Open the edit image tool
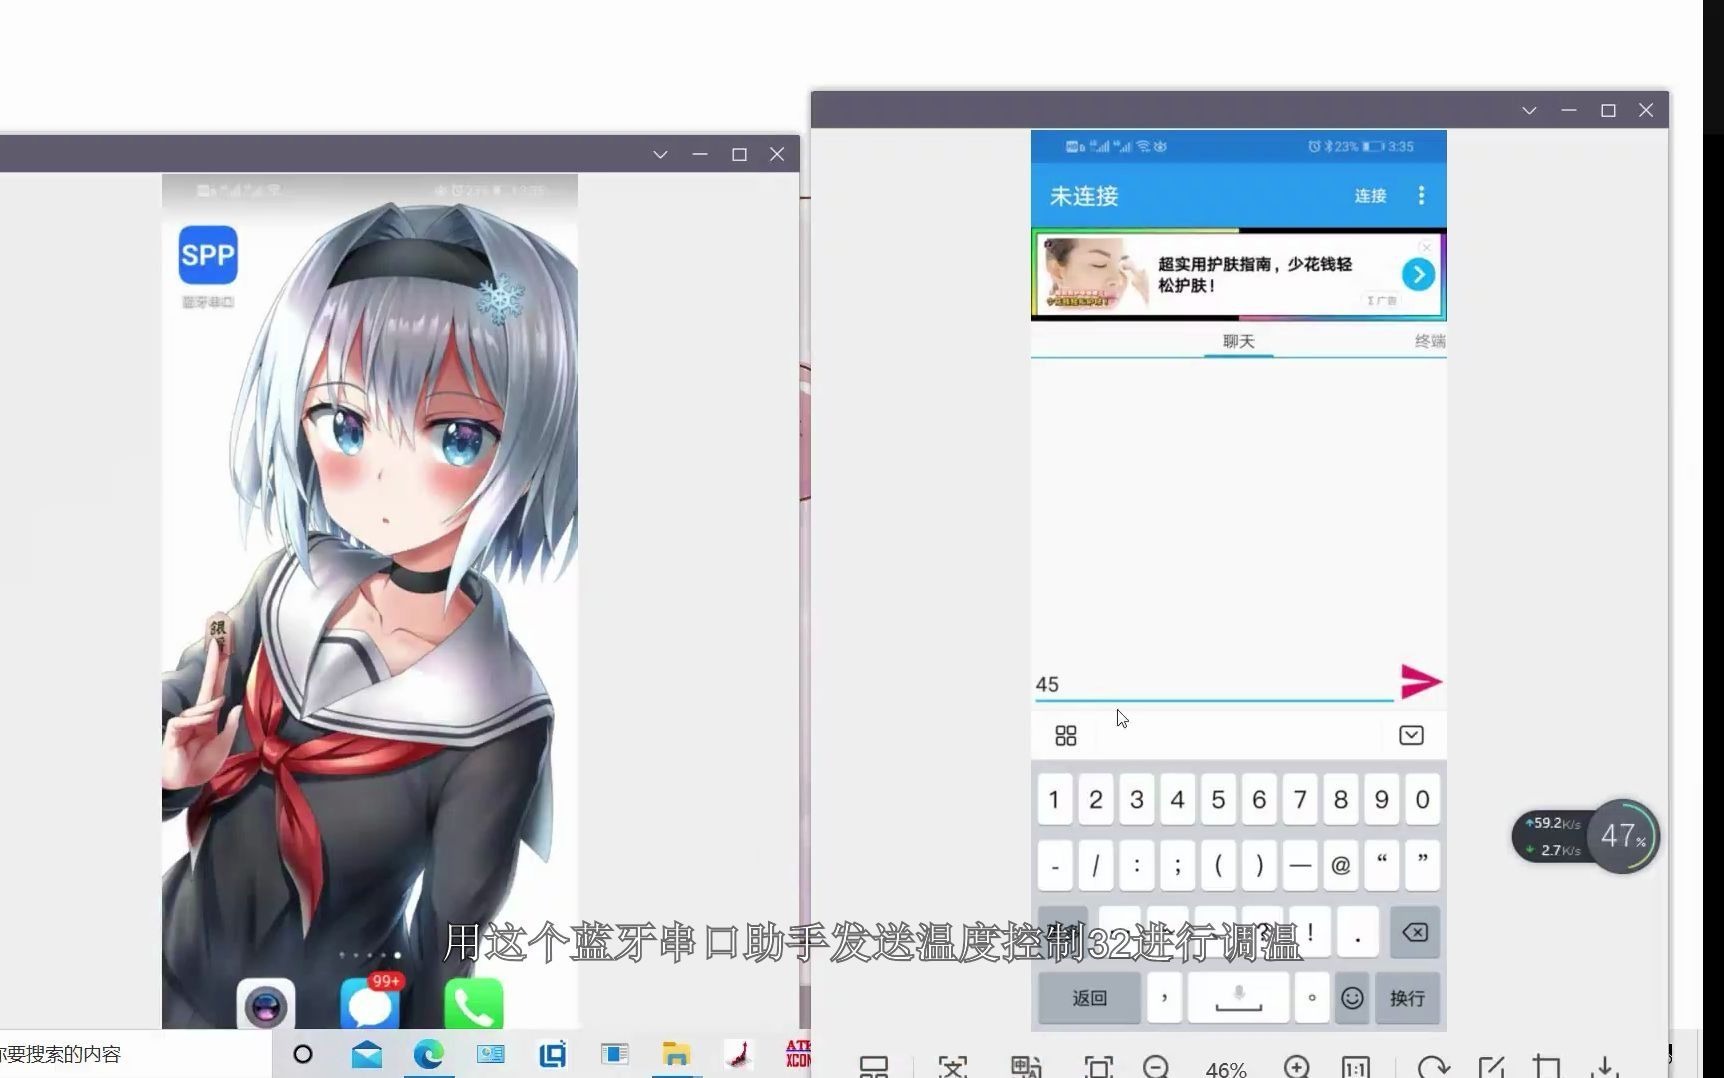Image resolution: width=1724 pixels, height=1078 pixels. coord(1491,1067)
